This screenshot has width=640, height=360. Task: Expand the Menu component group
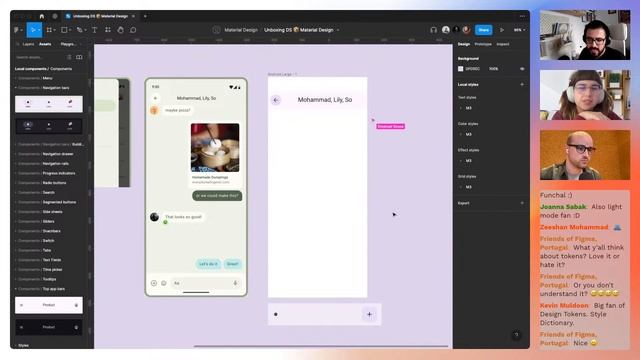point(16,78)
